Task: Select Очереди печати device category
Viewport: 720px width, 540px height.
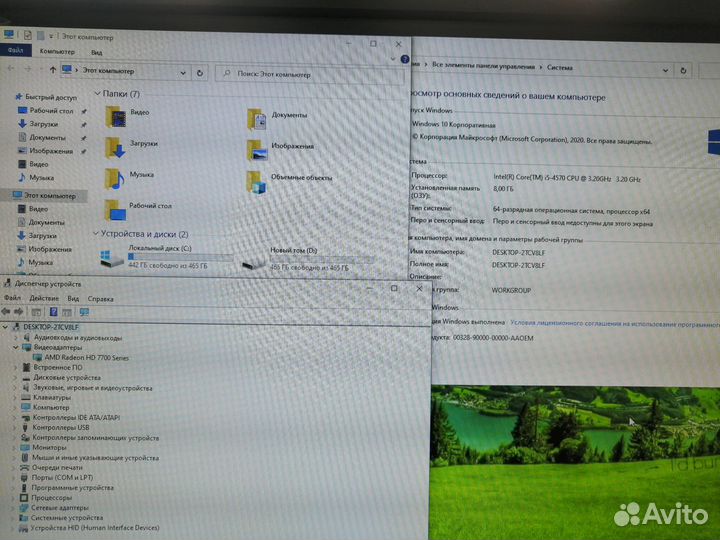Action: [x=57, y=467]
